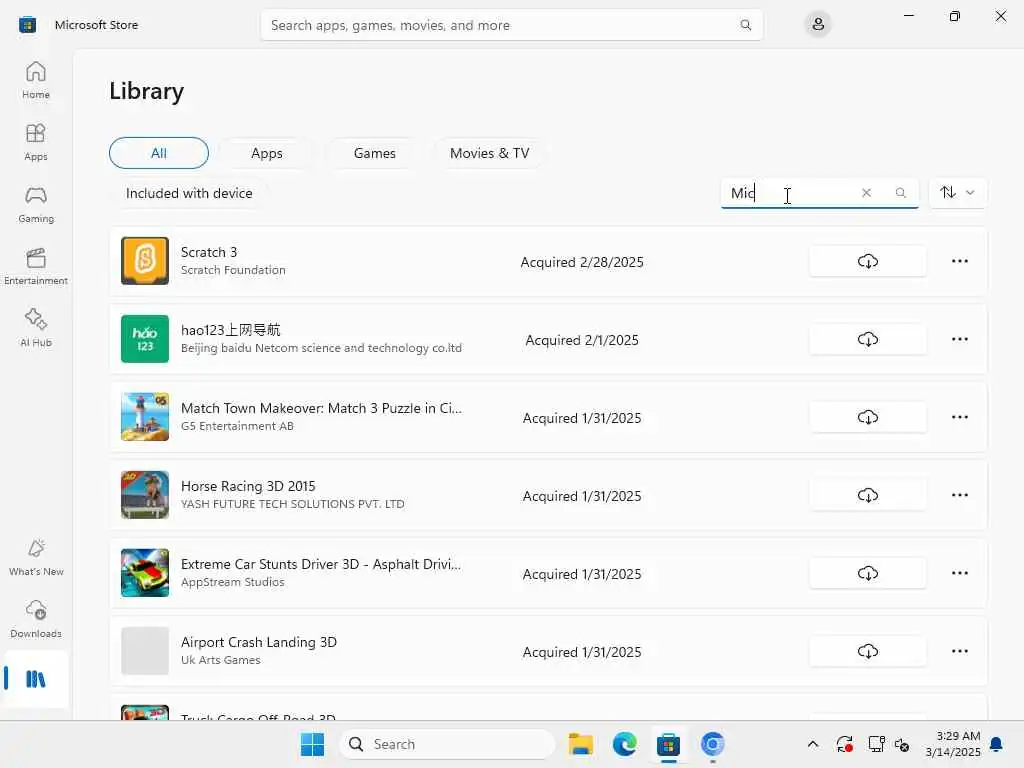
Task: Open Extreme Car Stunts Driver thumbnail
Action: 145,573
